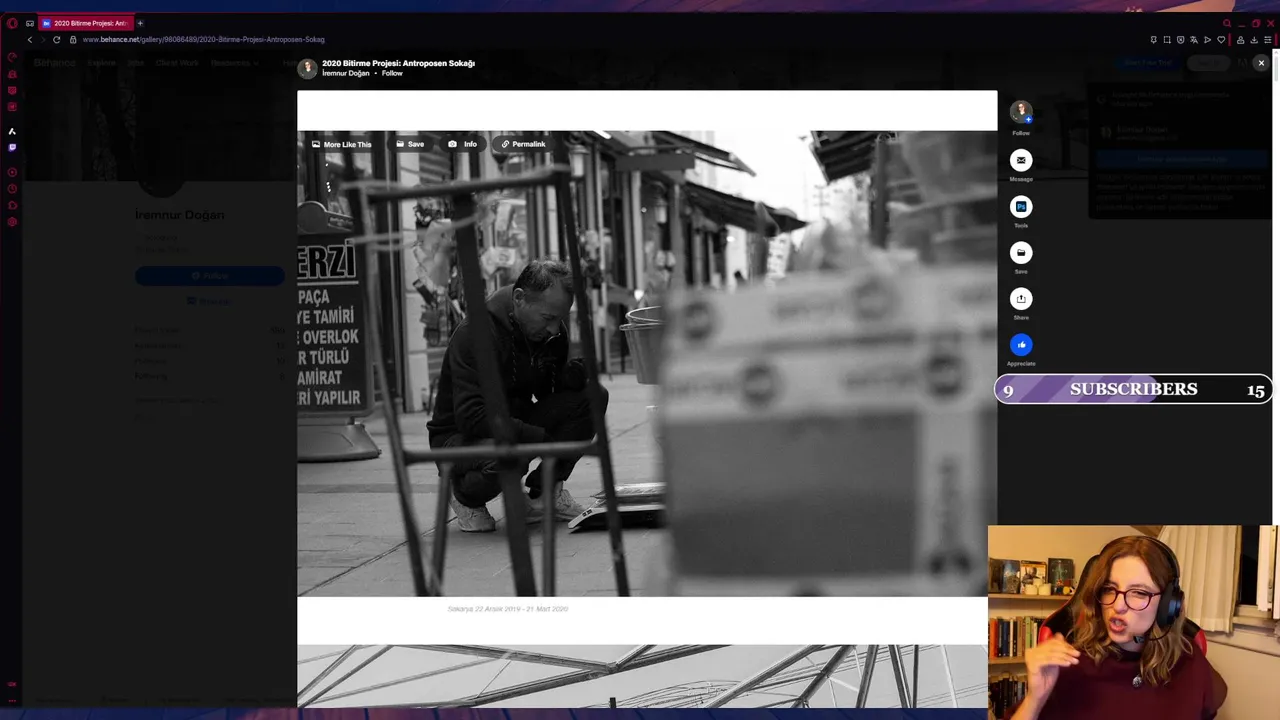Copy the image Permalink

coord(524,144)
